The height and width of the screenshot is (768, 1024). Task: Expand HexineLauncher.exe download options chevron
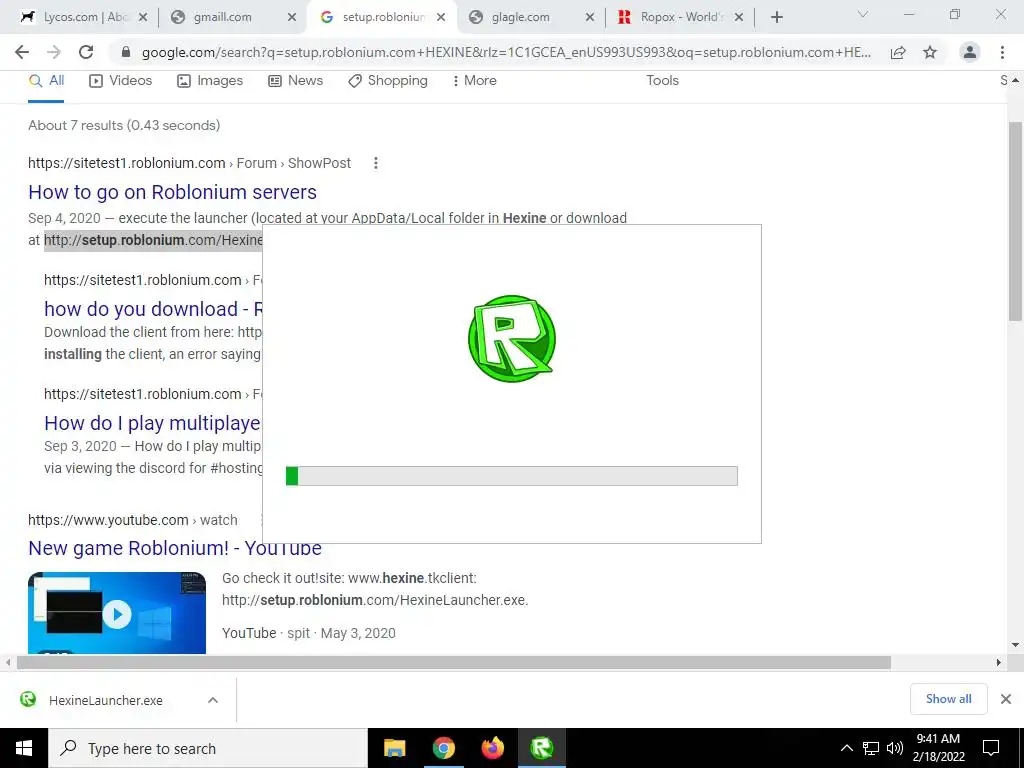[213, 700]
